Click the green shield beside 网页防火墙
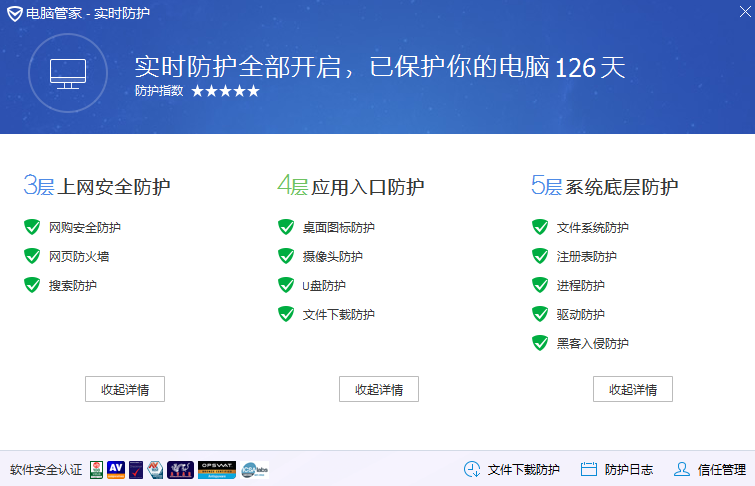Screen dimensions: 755x486 [32, 256]
